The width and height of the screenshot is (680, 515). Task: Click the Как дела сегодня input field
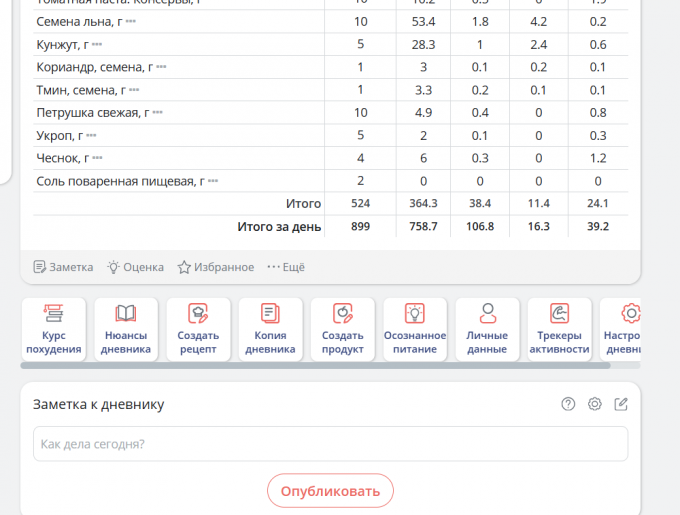[330, 444]
